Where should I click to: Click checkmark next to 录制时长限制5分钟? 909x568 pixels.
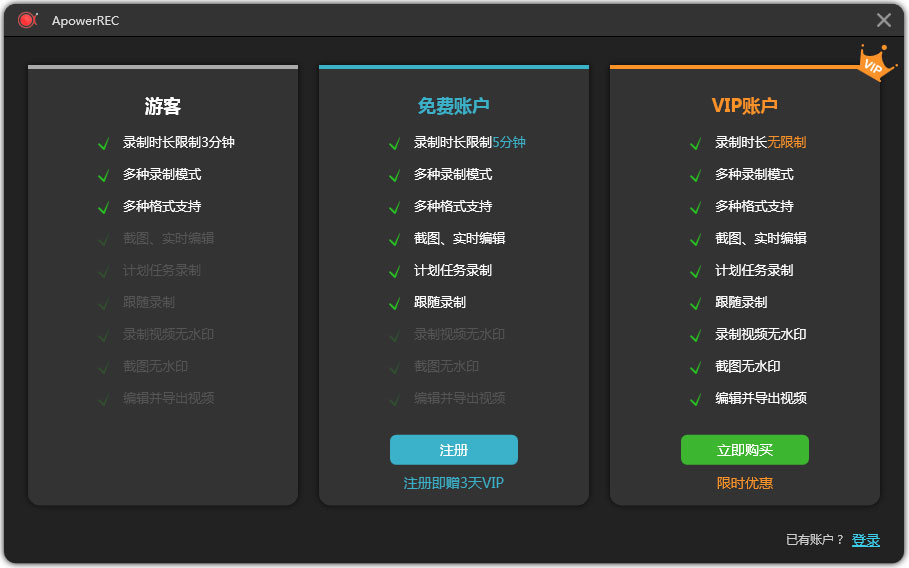point(394,143)
